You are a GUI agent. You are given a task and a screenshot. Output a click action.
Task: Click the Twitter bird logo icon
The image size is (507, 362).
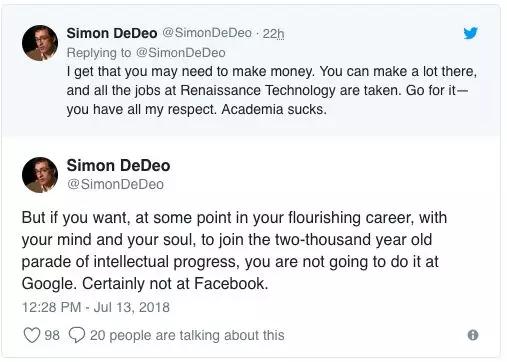coord(470,33)
